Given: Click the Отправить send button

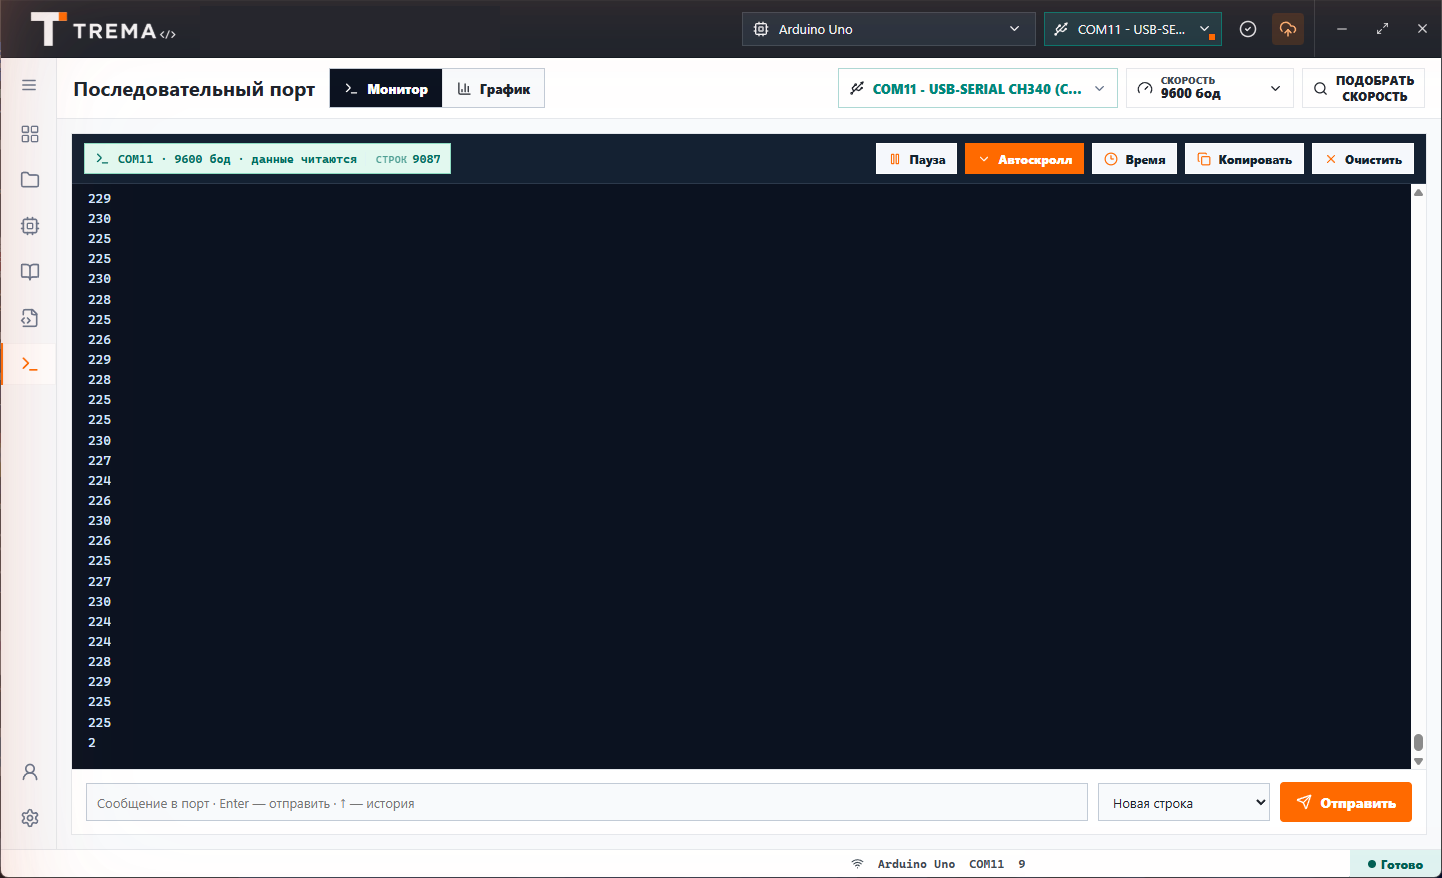Looking at the screenshot, I should (1346, 802).
